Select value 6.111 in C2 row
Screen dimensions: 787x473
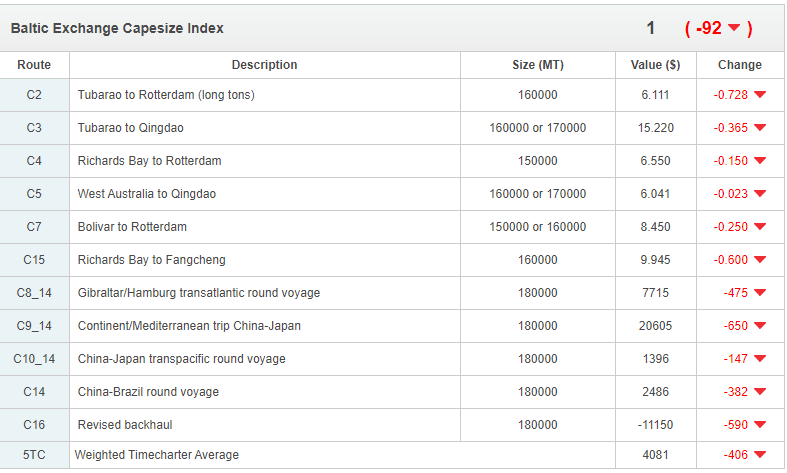pyautogui.click(x=655, y=95)
